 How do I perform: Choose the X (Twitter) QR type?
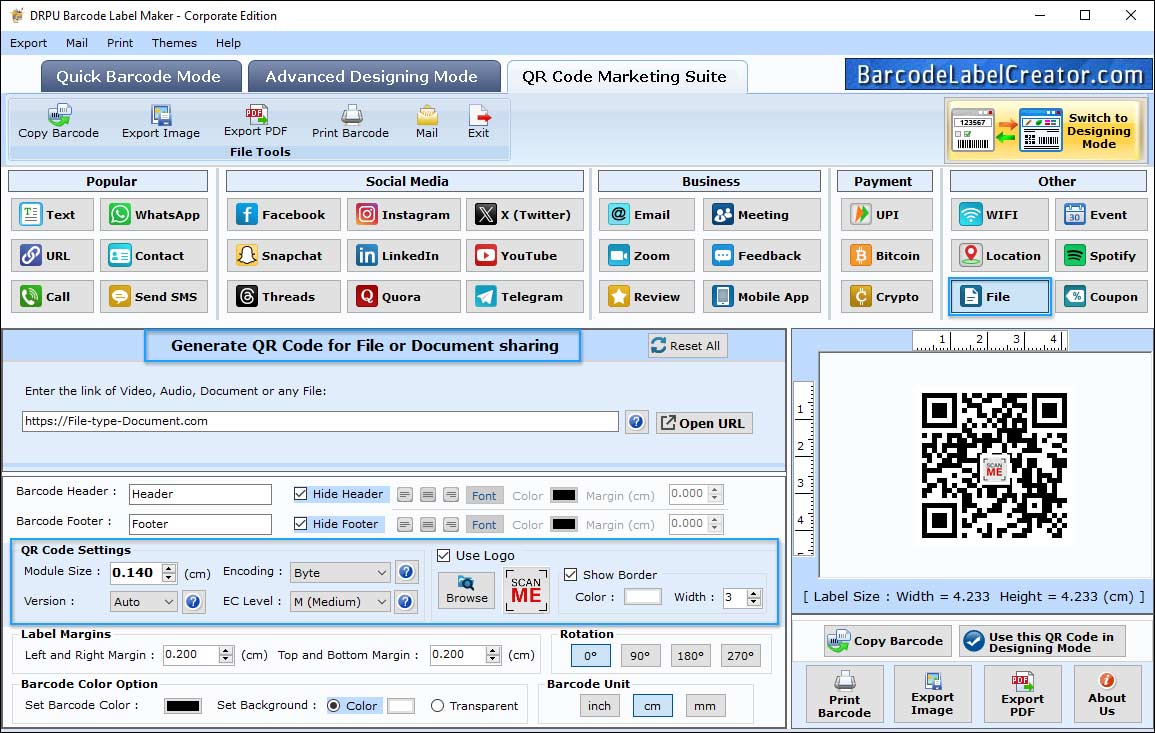point(524,214)
